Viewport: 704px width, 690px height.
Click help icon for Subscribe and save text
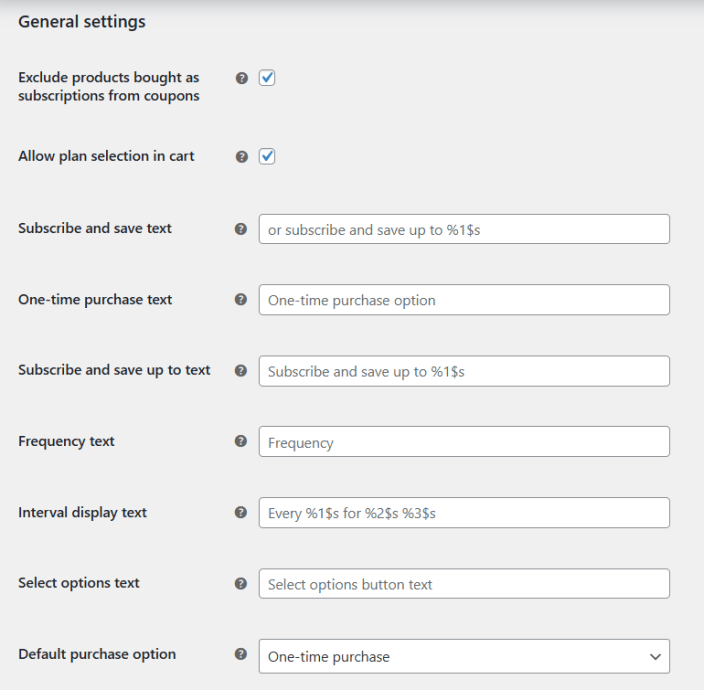(x=241, y=229)
